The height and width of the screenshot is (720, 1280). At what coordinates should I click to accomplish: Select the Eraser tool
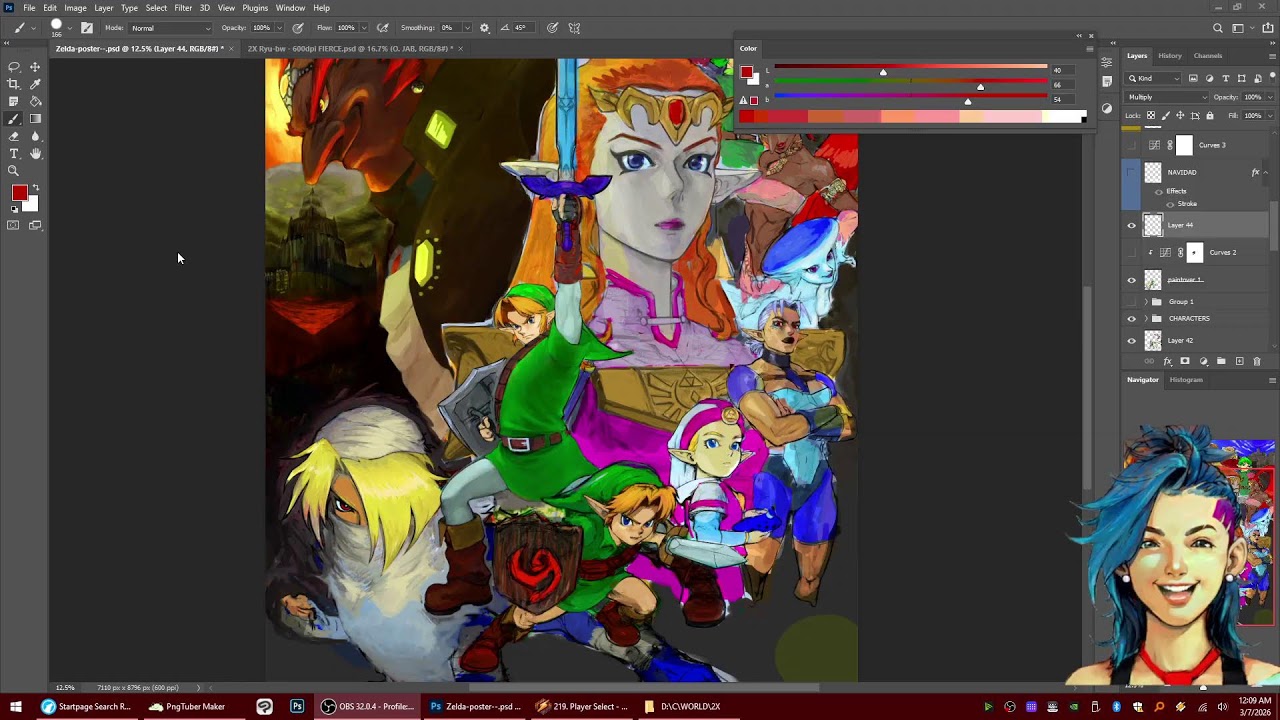pos(14,136)
